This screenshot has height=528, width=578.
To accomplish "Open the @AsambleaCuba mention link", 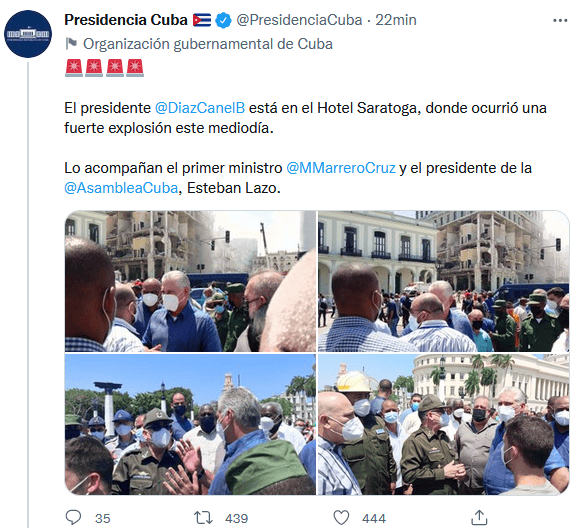I will [x=121, y=188].
